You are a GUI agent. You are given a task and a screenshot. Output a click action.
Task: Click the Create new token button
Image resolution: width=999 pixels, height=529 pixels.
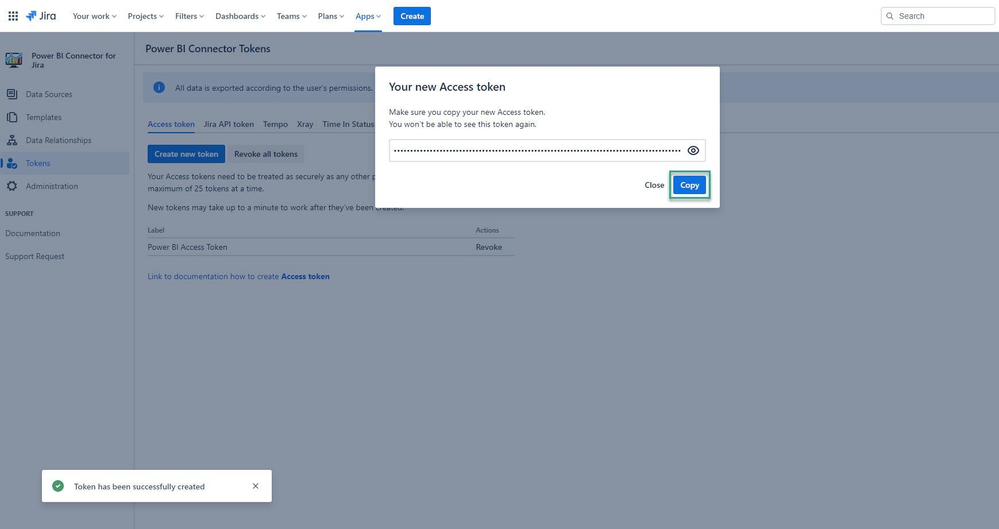coord(186,154)
